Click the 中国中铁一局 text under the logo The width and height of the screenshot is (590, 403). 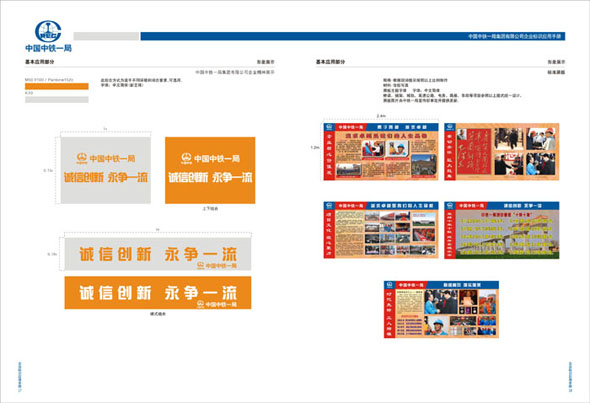click(x=49, y=48)
